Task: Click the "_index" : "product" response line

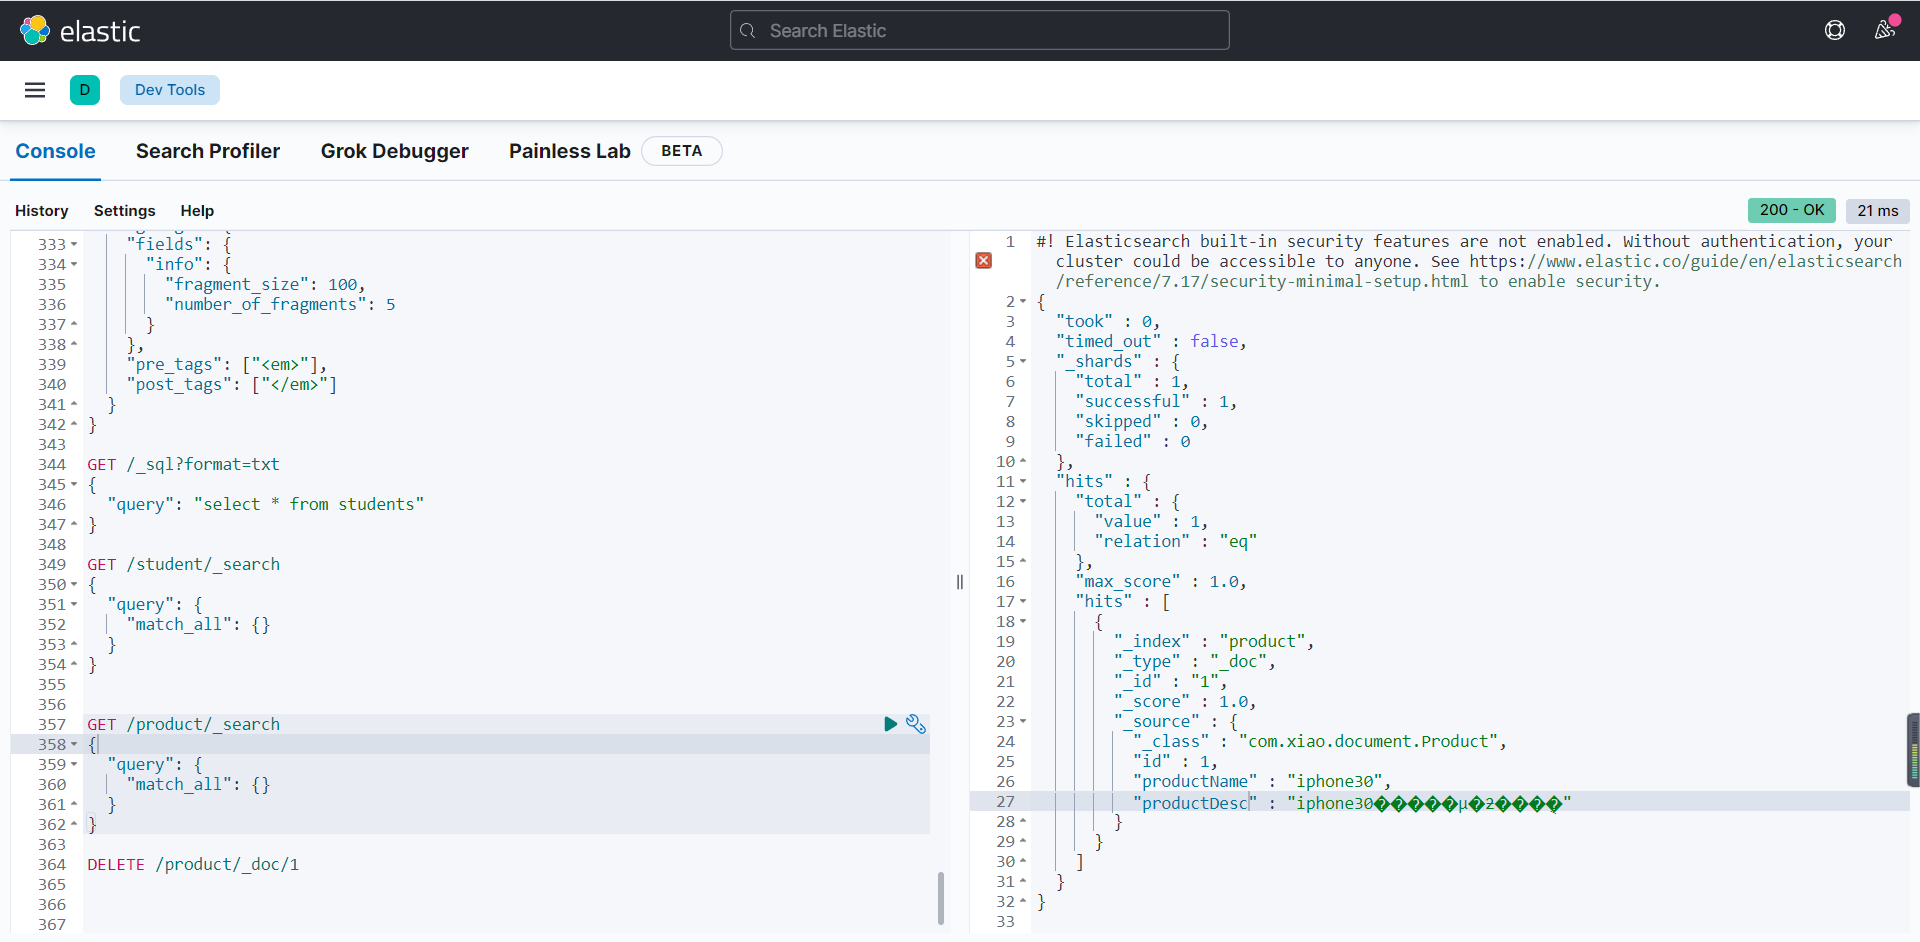Action: (x=1214, y=641)
